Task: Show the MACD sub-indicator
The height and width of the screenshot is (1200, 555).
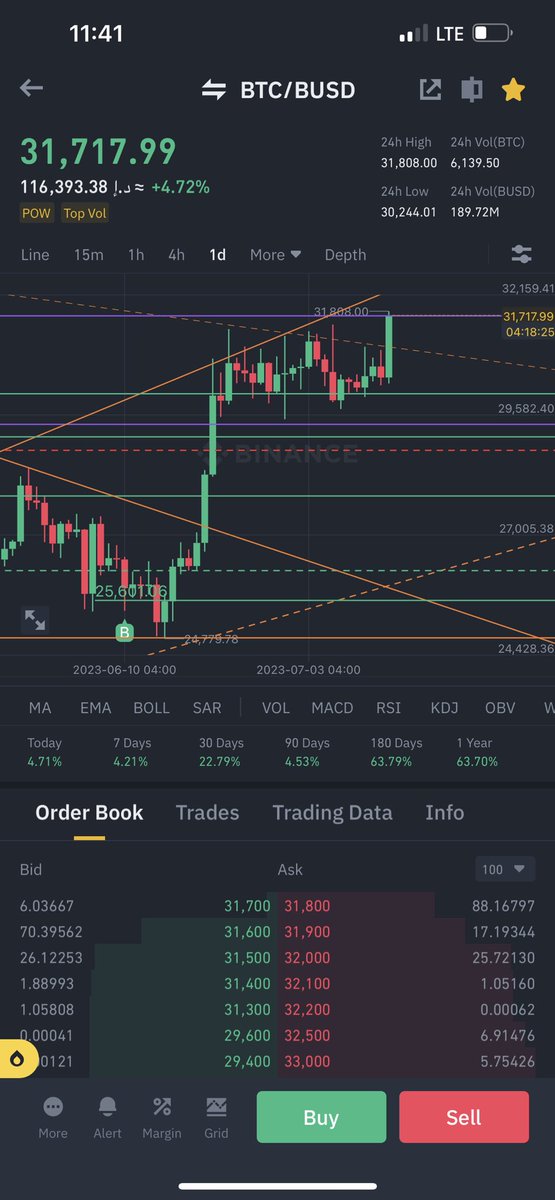Action: tap(332, 707)
